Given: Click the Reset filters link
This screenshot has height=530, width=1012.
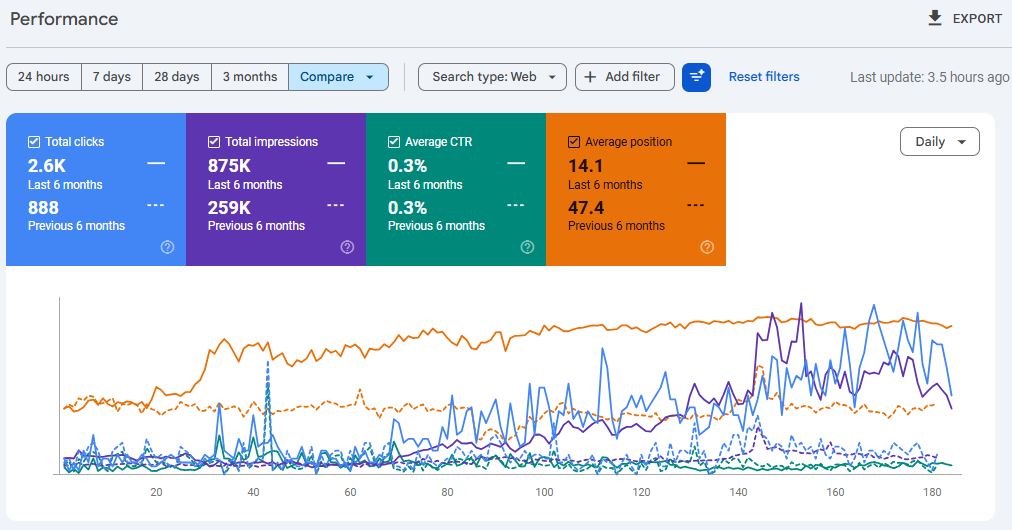Looking at the screenshot, I should pos(764,77).
